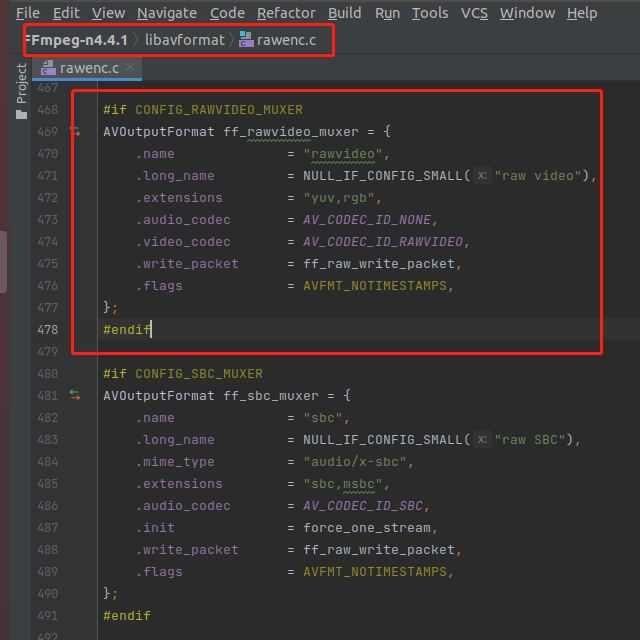Open the Code menu

click(227, 13)
